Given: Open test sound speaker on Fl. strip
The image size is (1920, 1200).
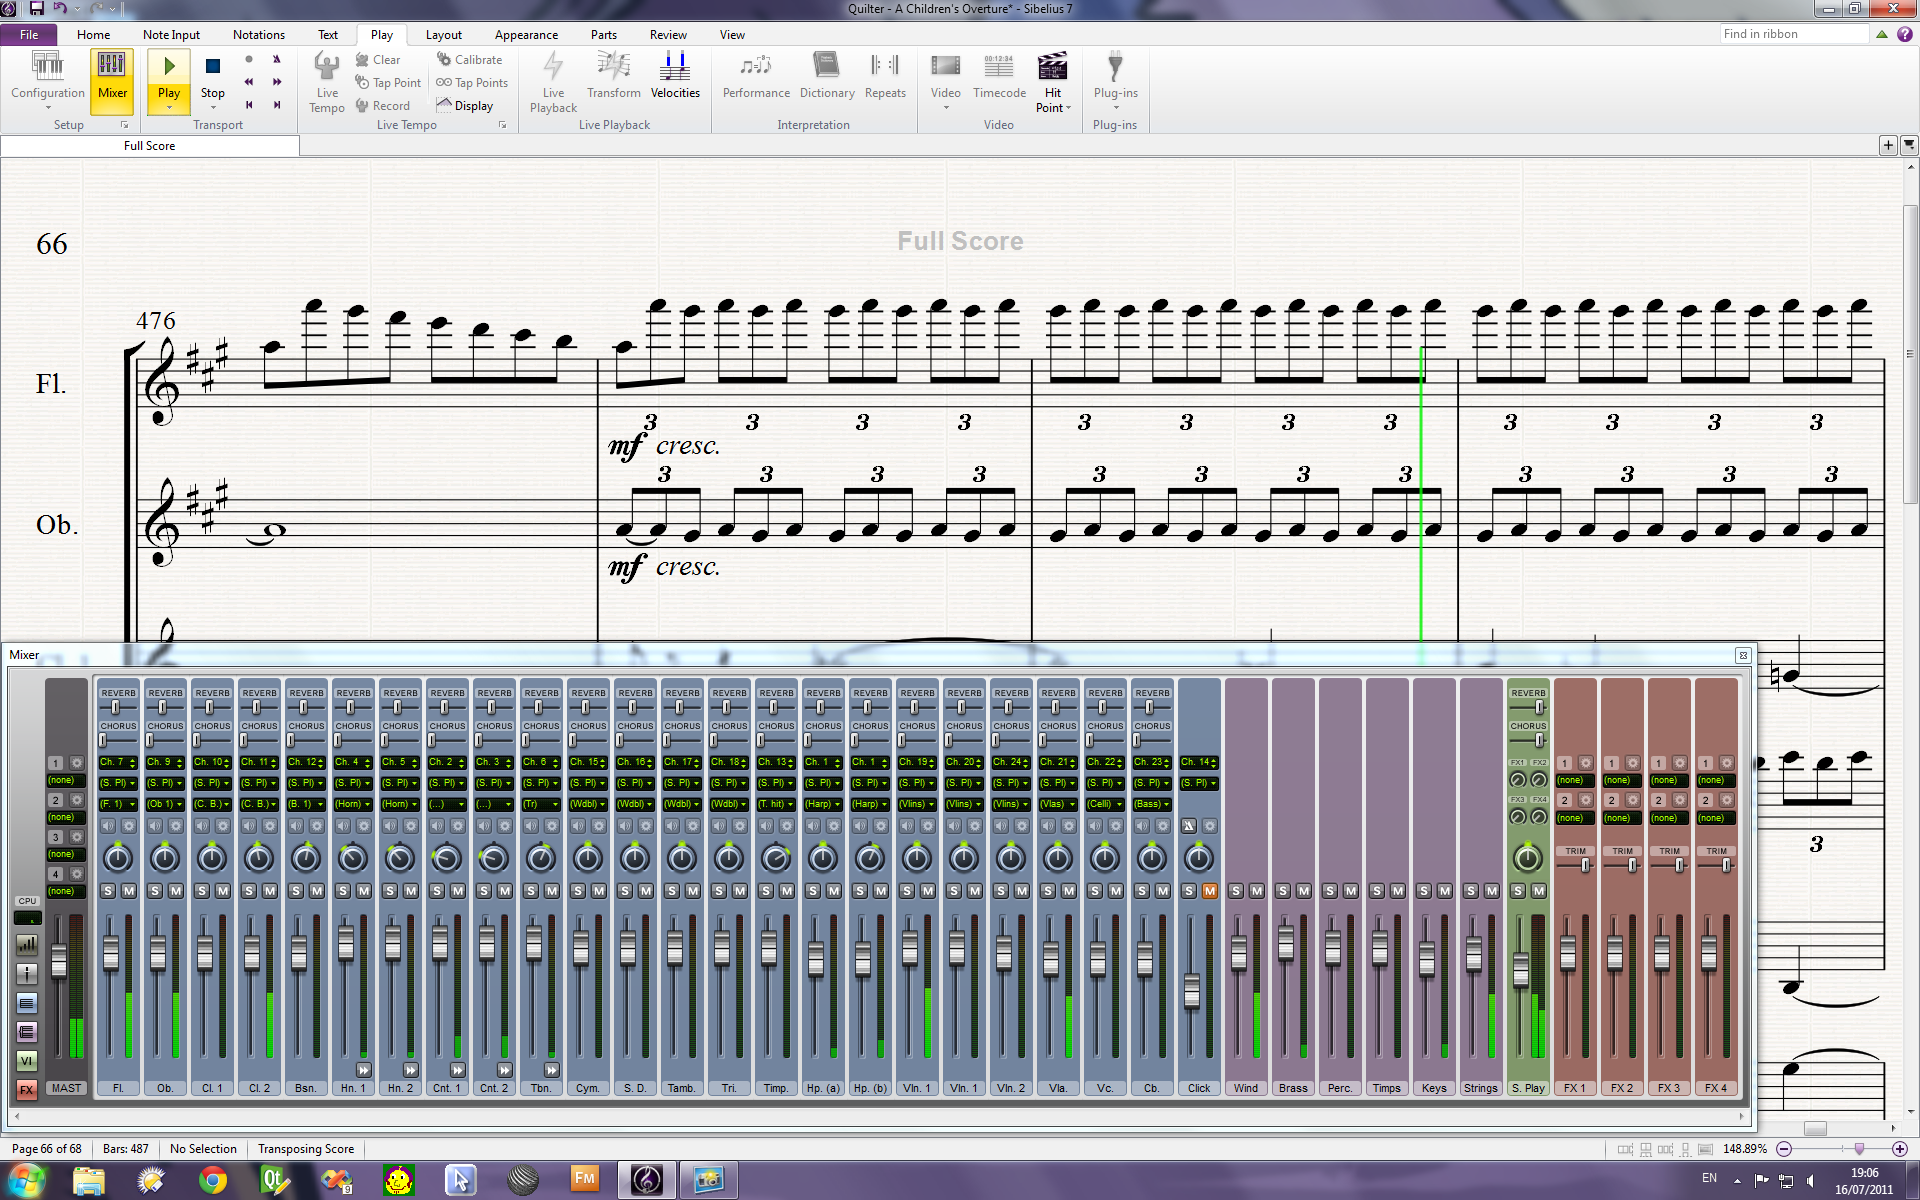Looking at the screenshot, I should point(108,826).
